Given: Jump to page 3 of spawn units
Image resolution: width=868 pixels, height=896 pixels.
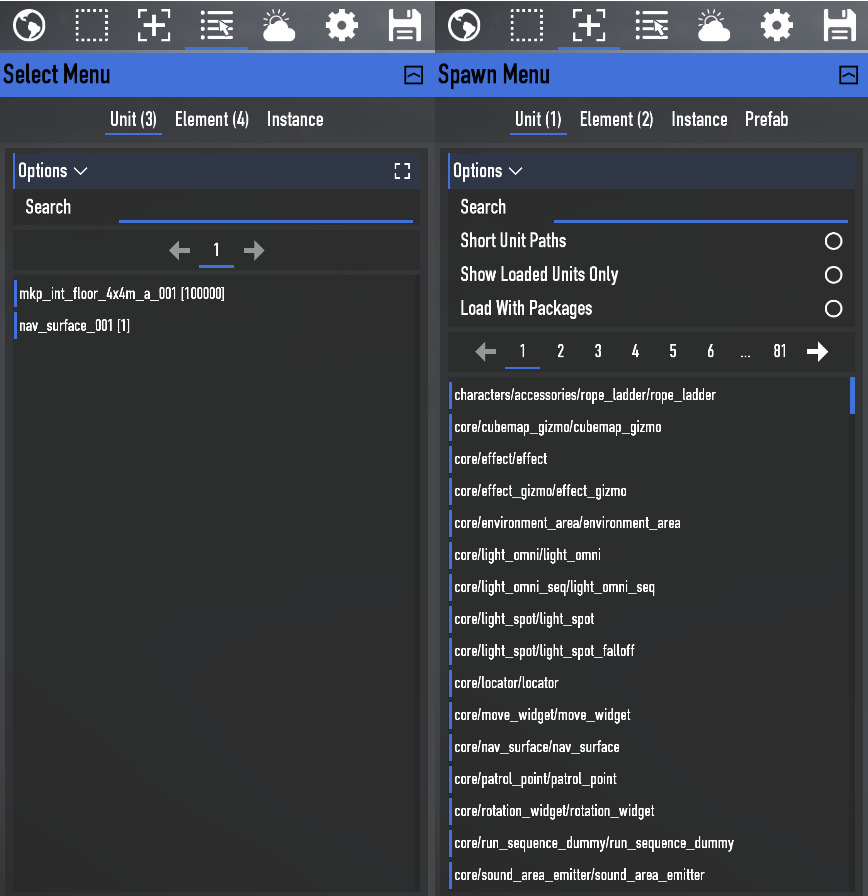Looking at the screenshot, I should pyautogui.click(x=598, y=351).
